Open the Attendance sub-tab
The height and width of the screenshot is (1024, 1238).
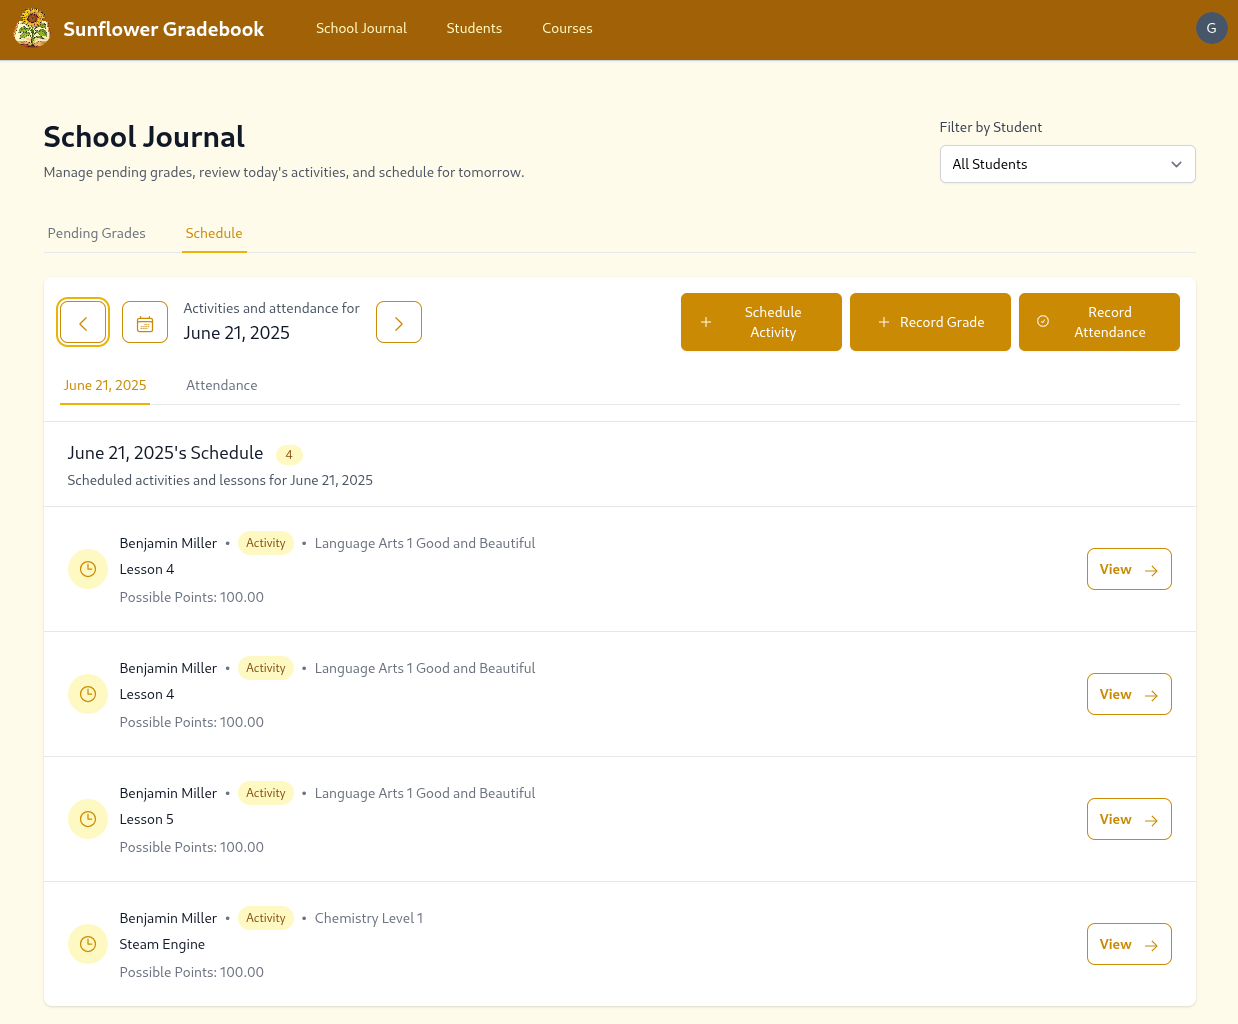[x=222, y=385]
